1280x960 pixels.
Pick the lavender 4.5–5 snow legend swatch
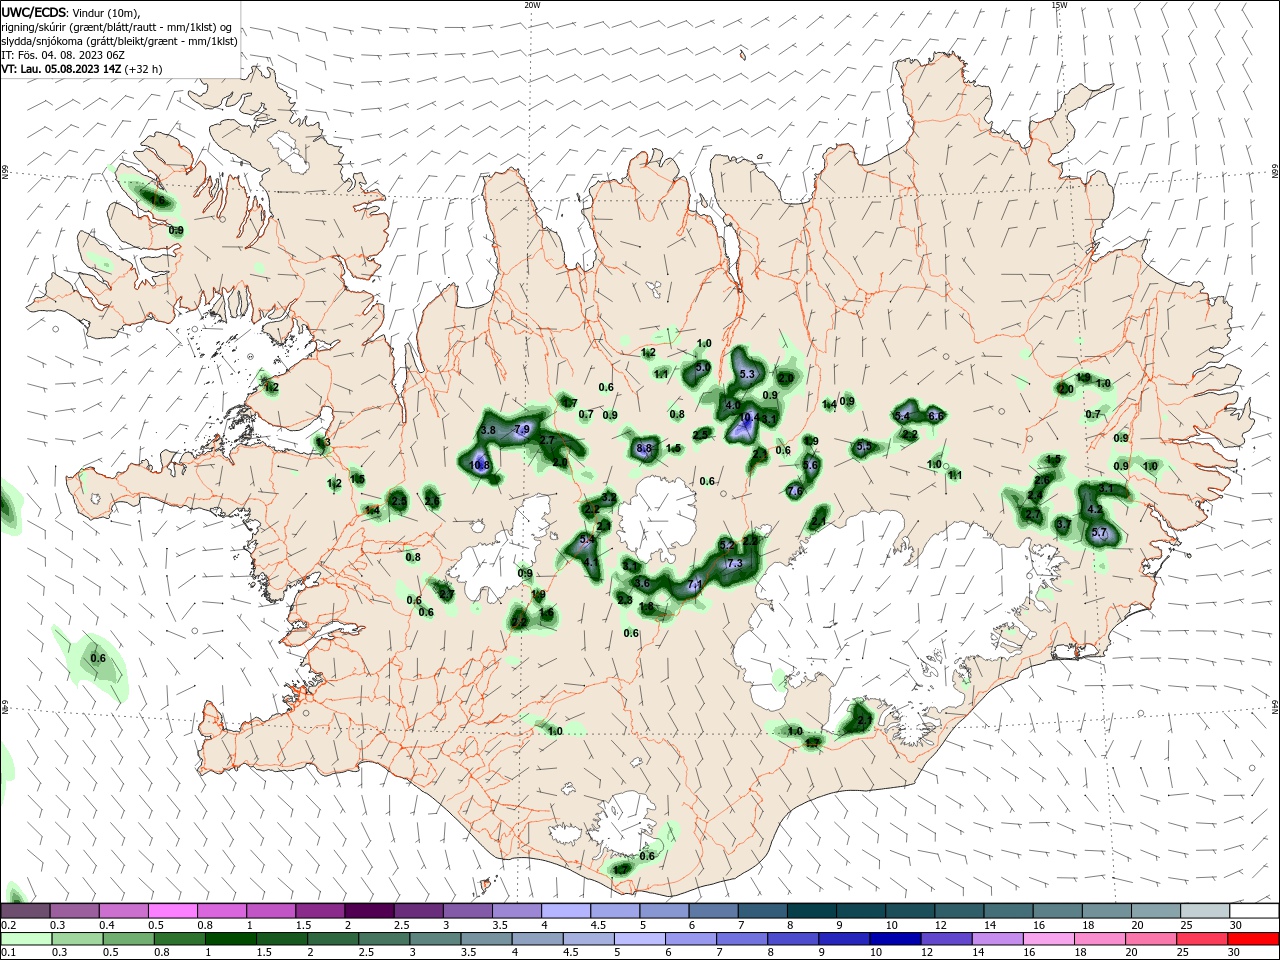click(615, 911)
